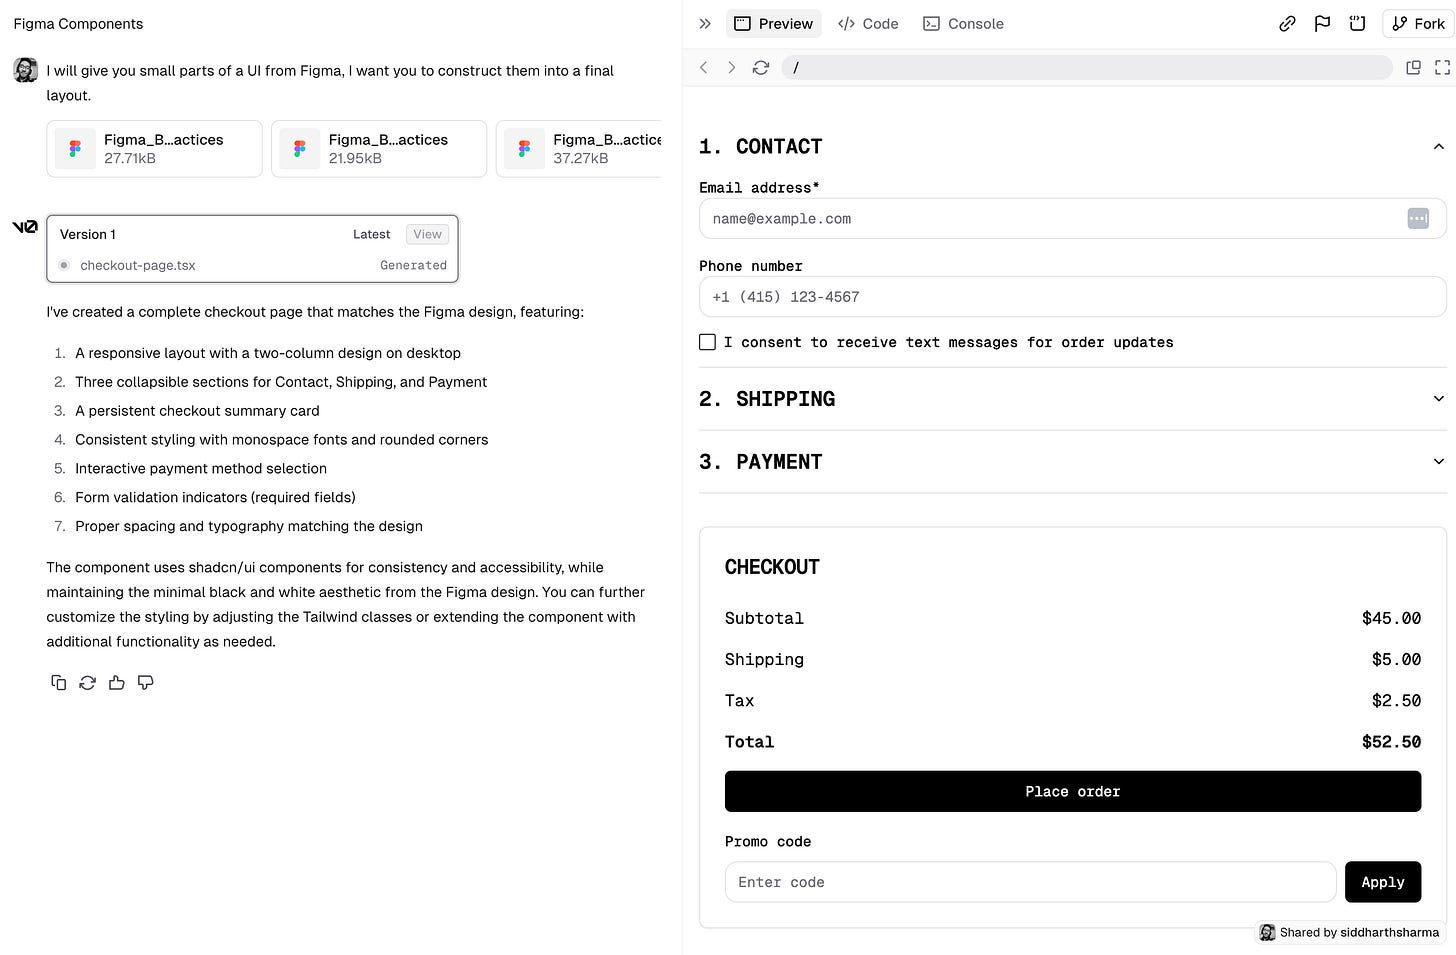Expand the 3. PAYMENT section
Image resolution: width=1456 pixels, height=955 pixels.
coord(1072,462)
